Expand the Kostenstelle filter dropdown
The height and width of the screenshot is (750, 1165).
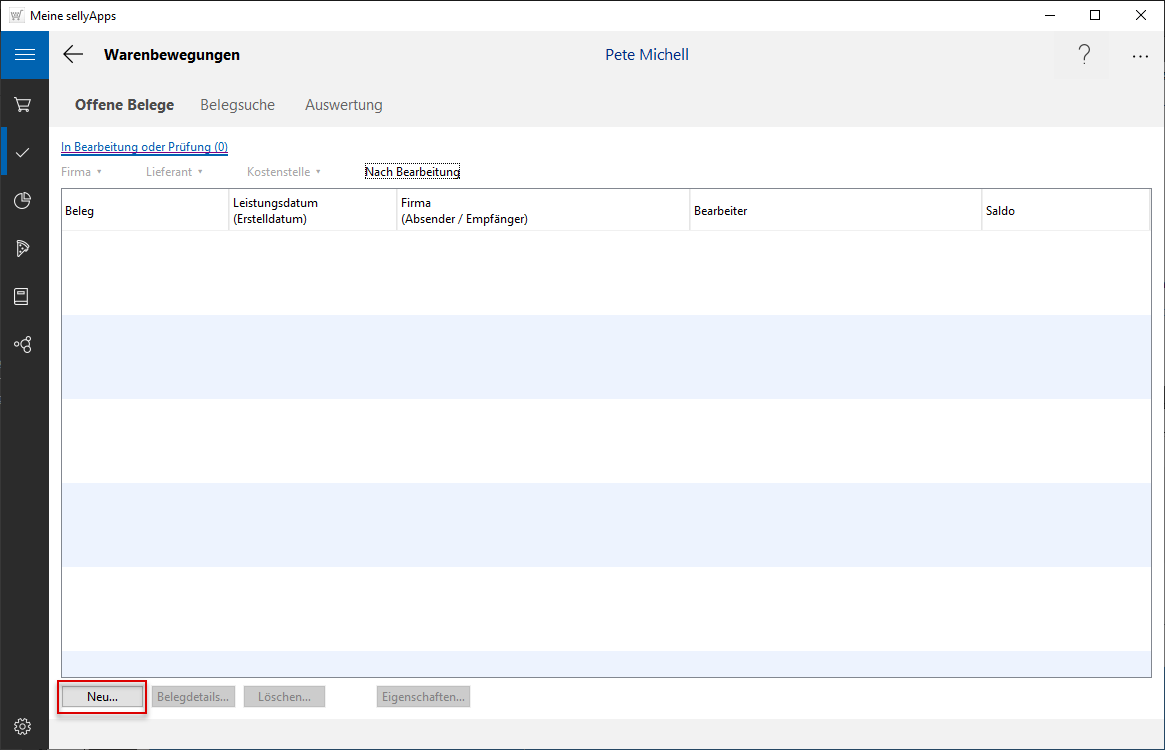(284, 172)
